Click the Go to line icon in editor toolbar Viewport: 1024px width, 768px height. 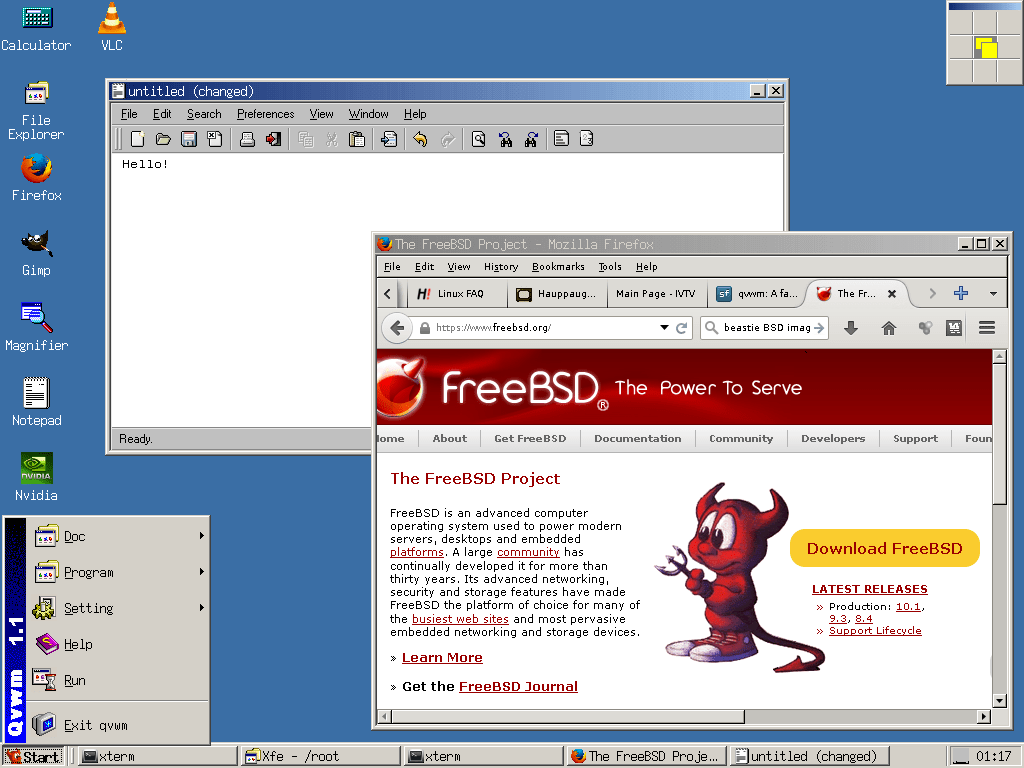click(x=389, y=139)
